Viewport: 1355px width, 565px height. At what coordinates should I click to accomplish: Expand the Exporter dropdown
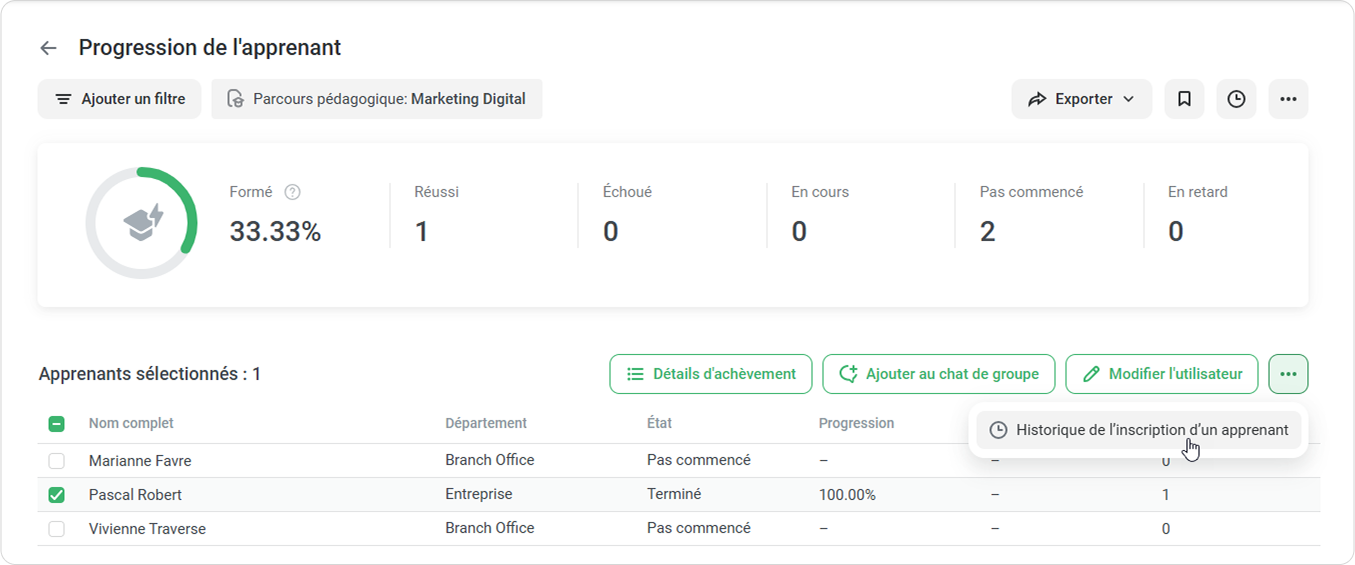click(x=1081, y=99)
